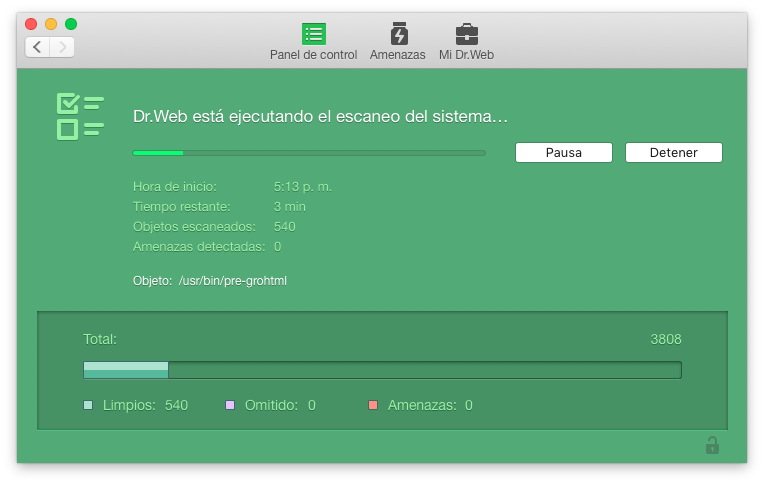Click the total count 3808
The image size is (764, 484).
[666, 339]
